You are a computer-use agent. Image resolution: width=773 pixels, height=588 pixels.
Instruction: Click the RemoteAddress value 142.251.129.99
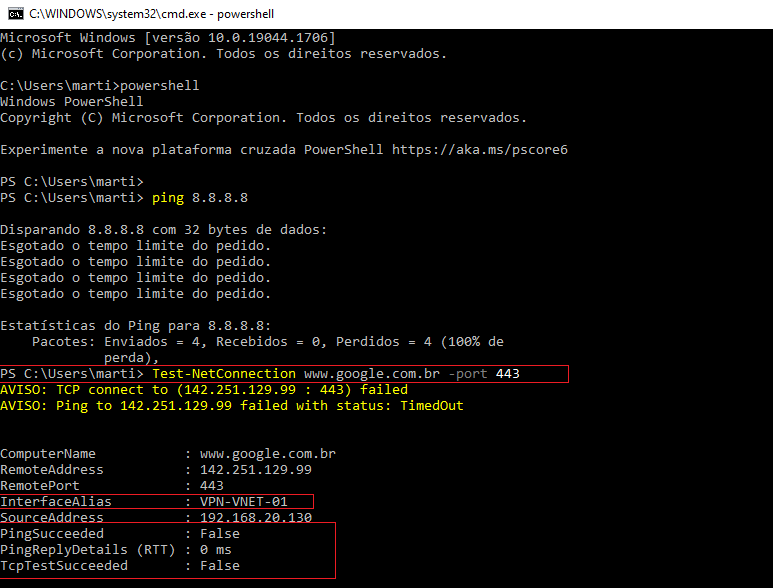256,470
